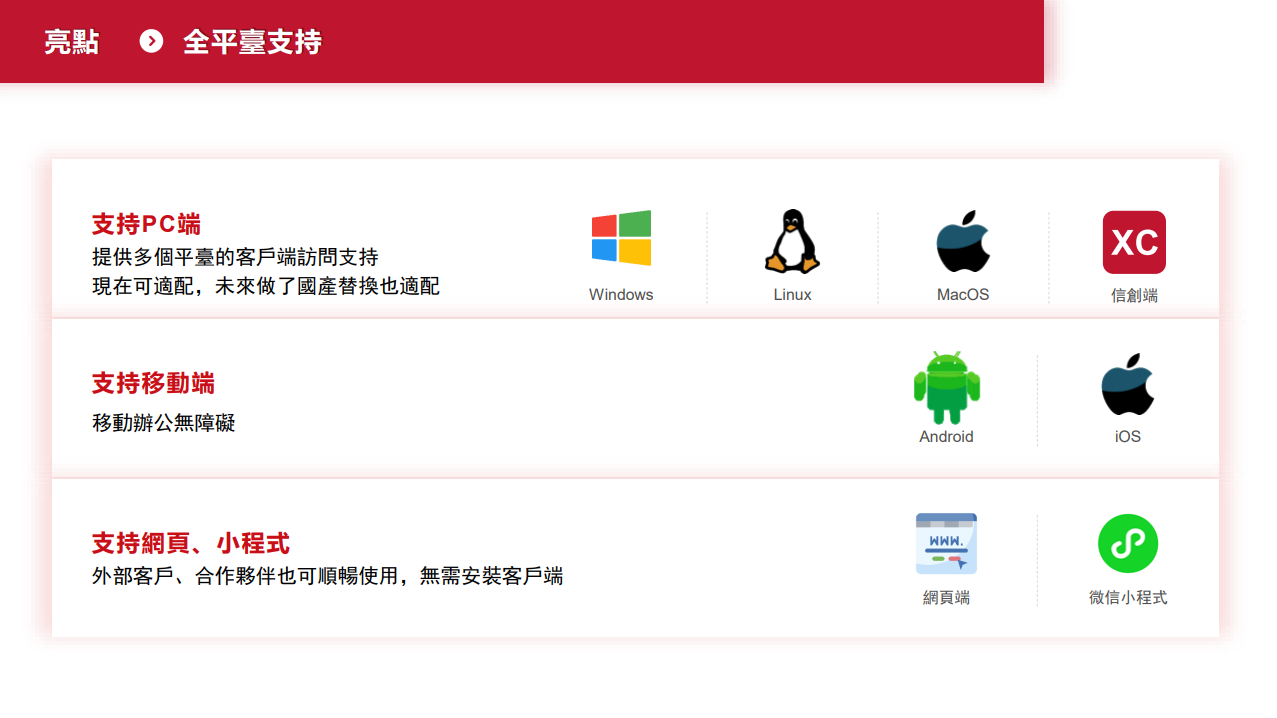Viewport: 1277px width, 718px height.
Task: Click the 微信小程式 label text
Action: 1128,598
